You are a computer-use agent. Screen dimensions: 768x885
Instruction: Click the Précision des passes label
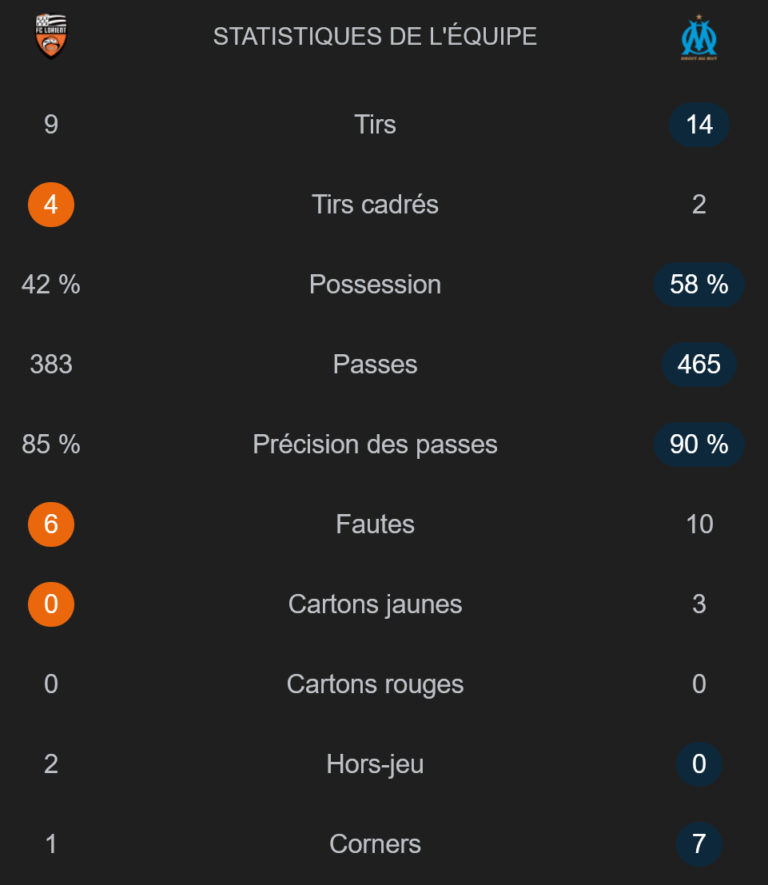point(375,444)
